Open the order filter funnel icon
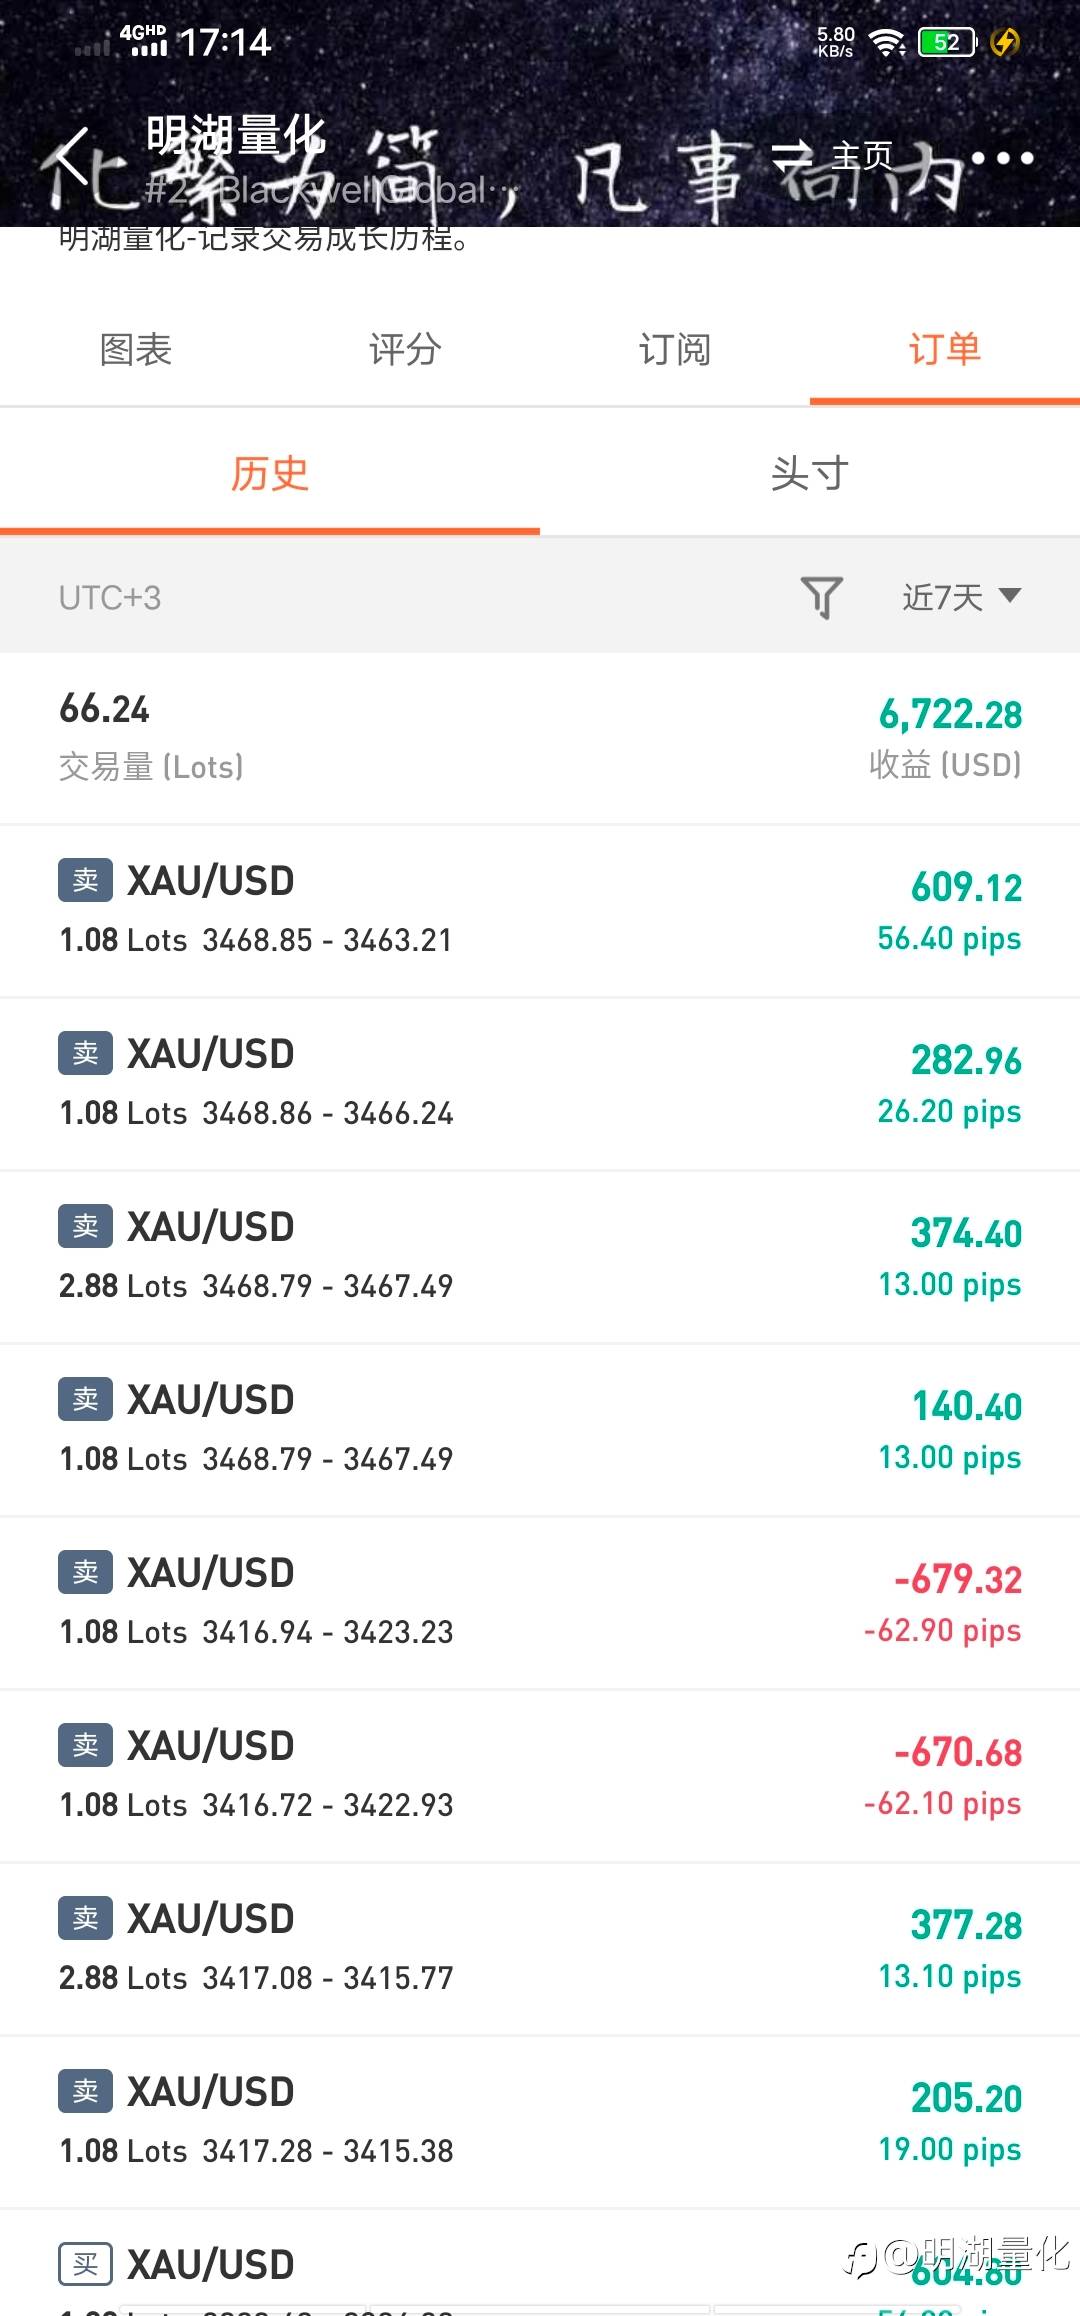The width and height of the screenshot is (1080, 2316). tap(821, 597)
